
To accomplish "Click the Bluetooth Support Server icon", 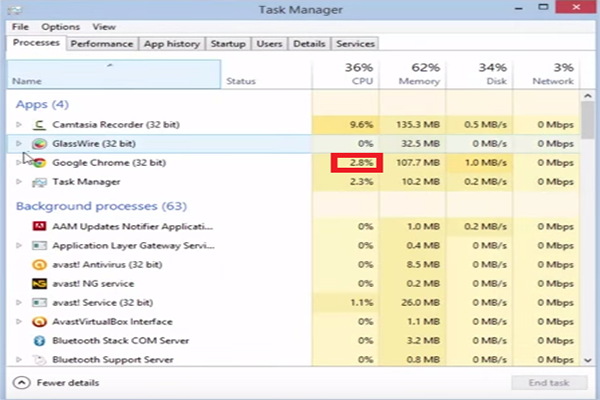I will tap(39, 360).
